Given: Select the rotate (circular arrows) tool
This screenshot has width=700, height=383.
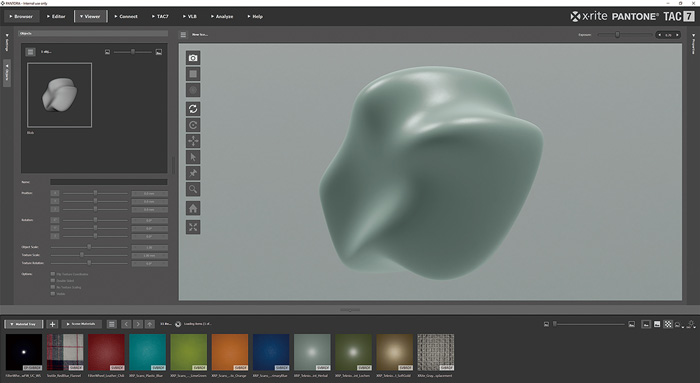Looking at the screenshot, I should [193, 108].
